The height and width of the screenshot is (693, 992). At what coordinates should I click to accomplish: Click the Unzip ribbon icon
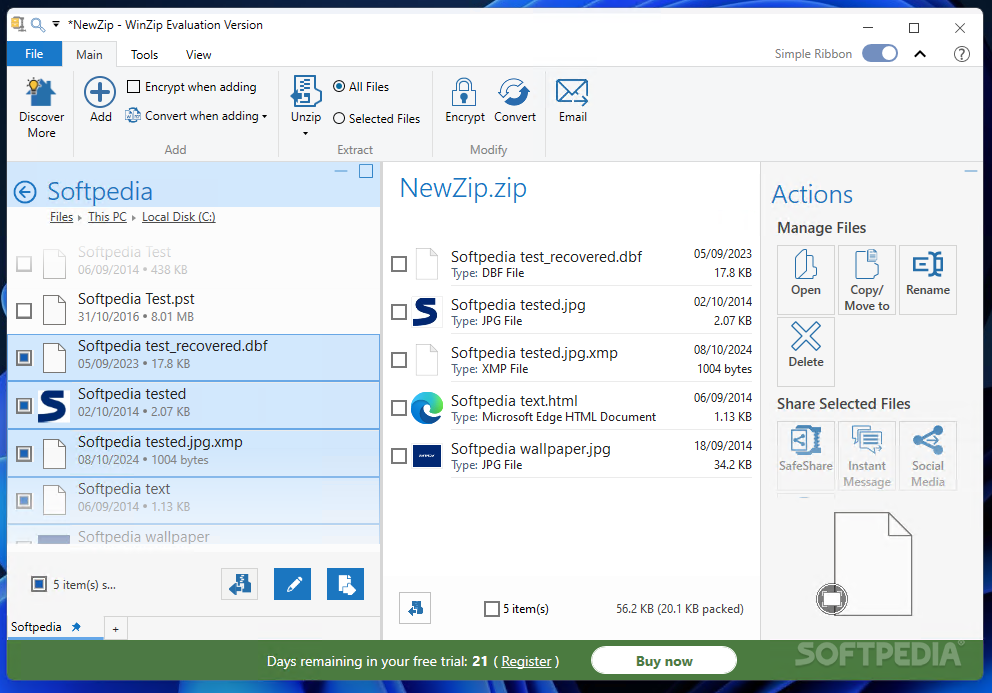coord(306,91)
